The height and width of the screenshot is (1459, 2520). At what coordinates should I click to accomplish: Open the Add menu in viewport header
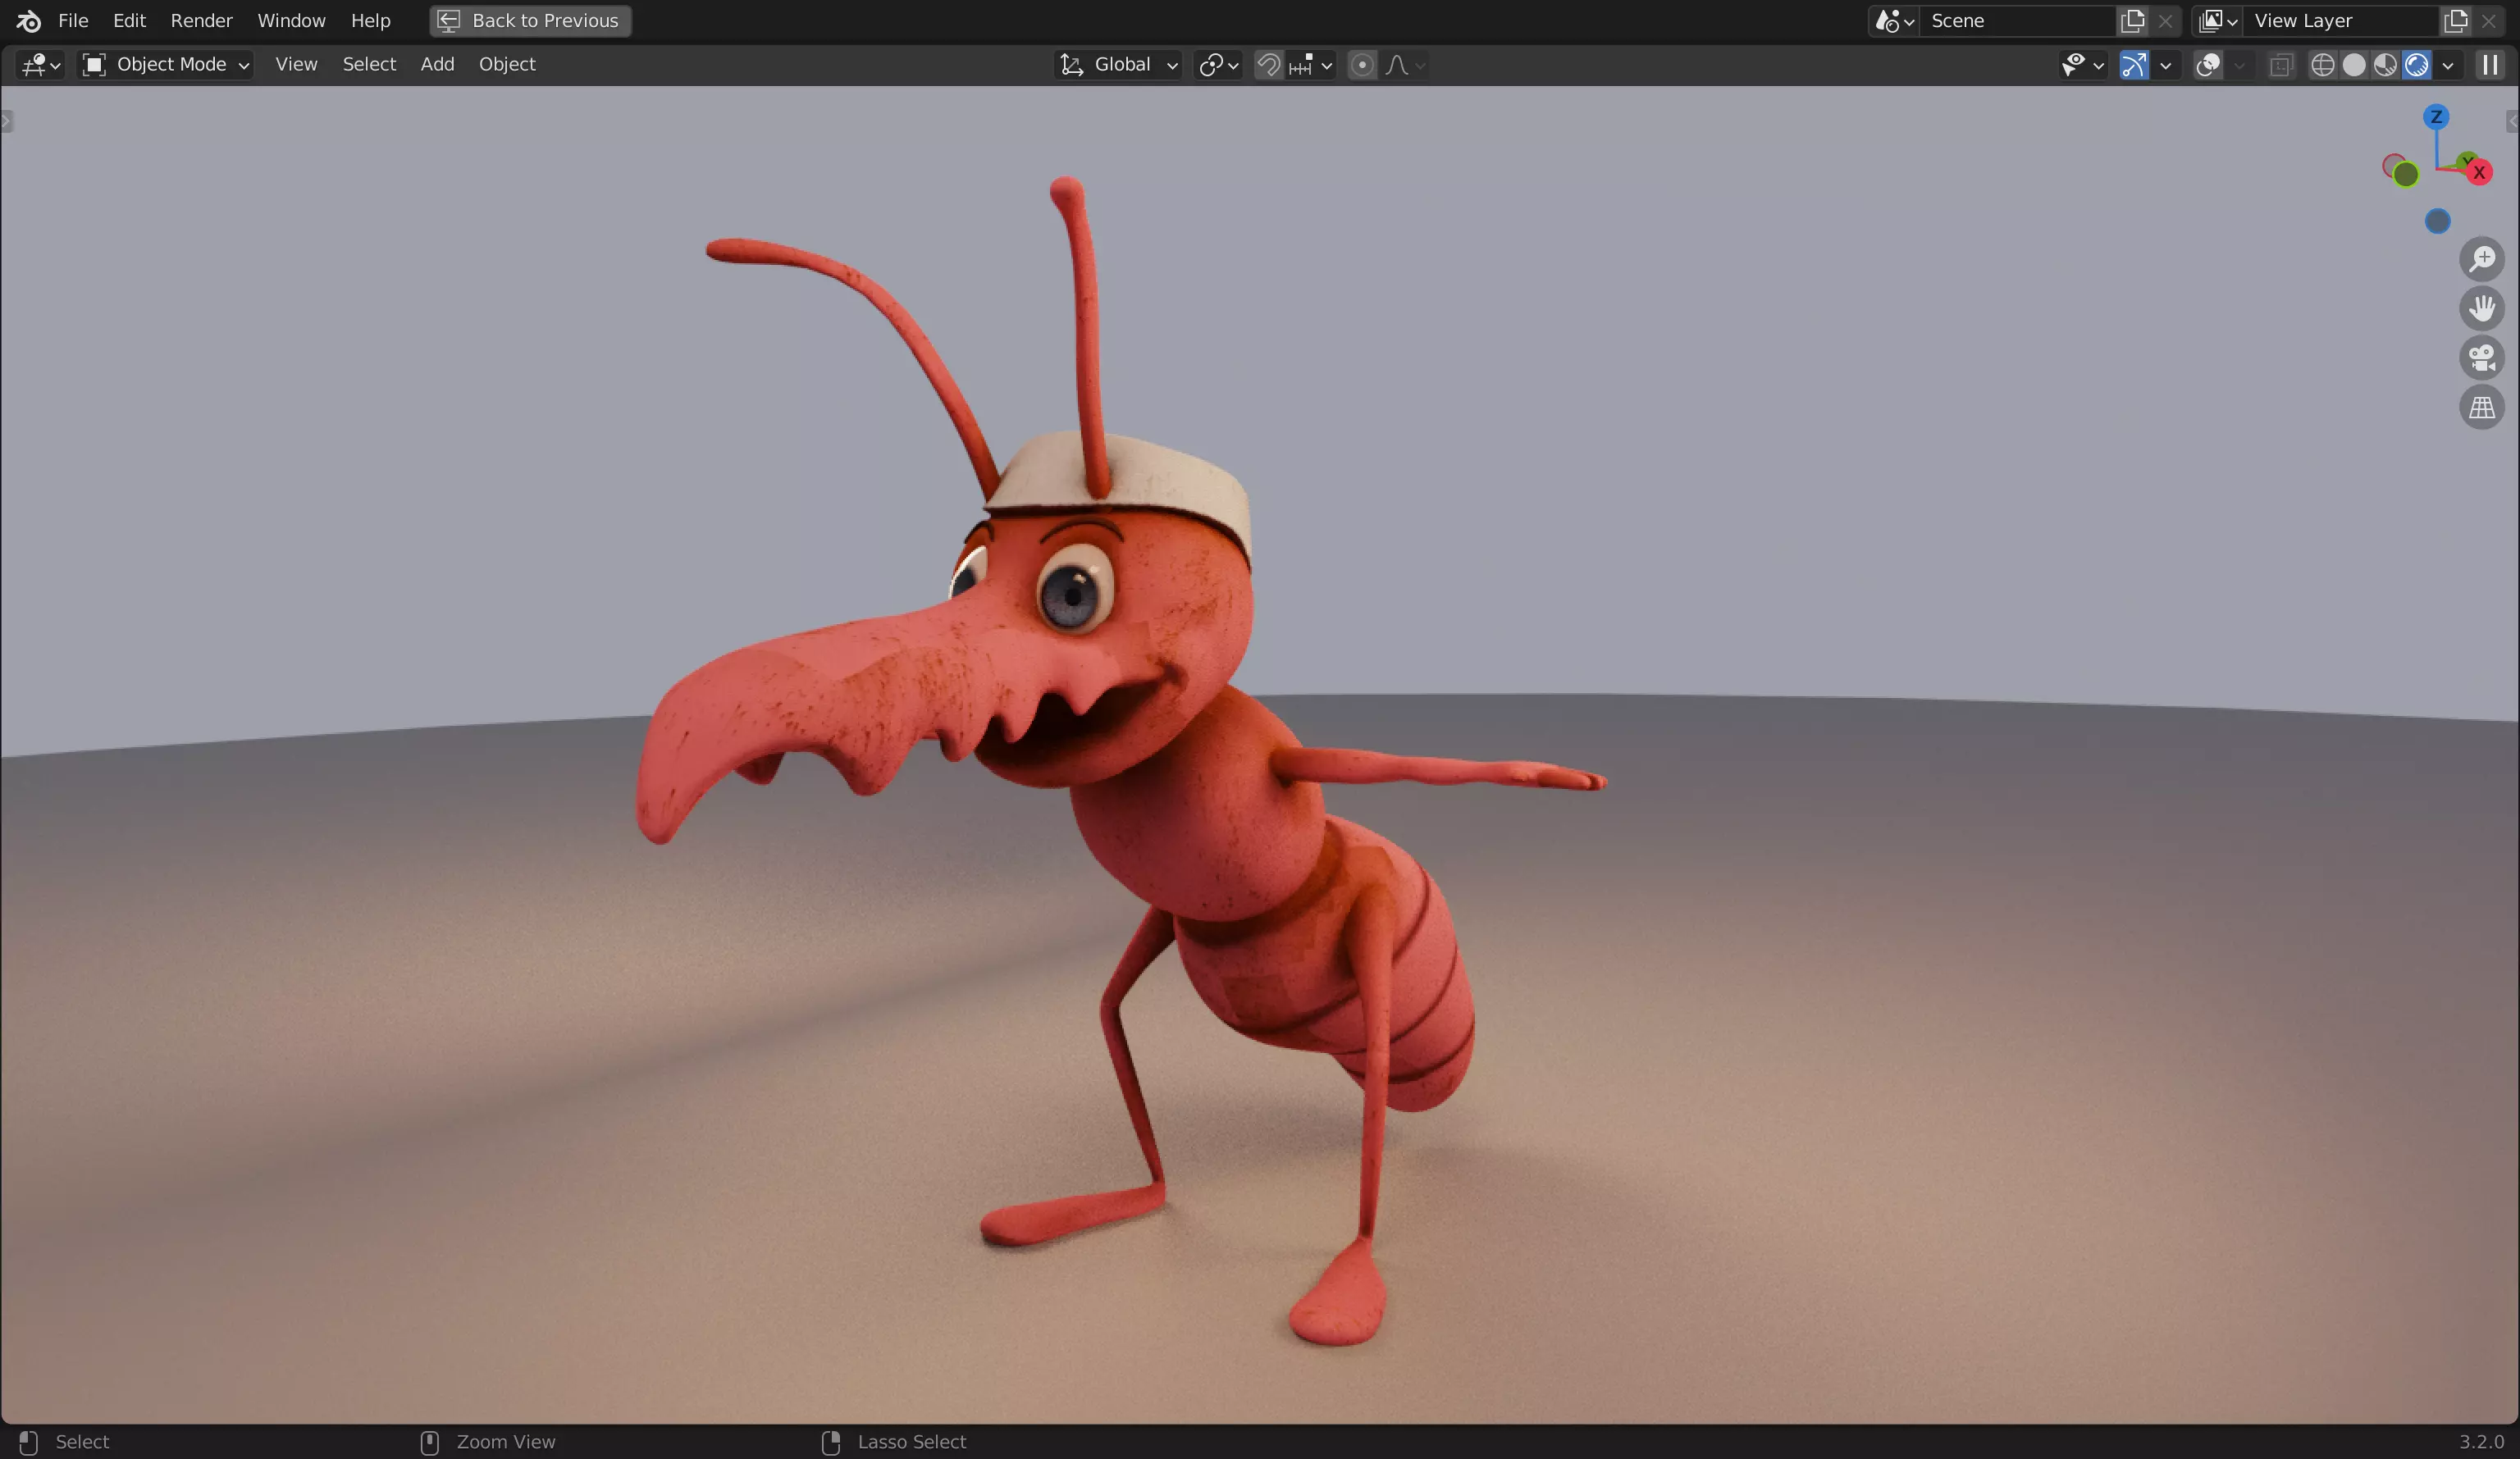point(437,64)
